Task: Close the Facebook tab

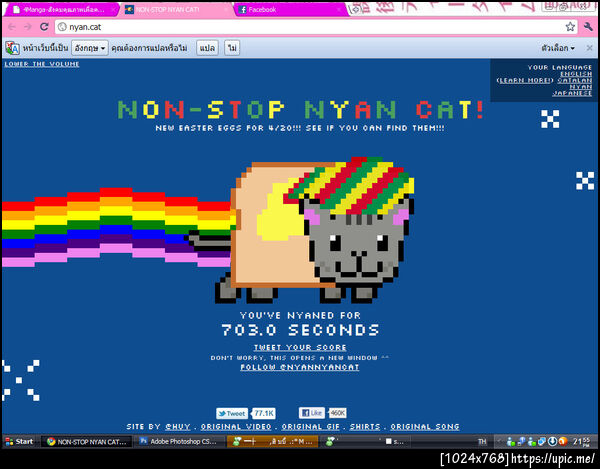Action: 339,10
